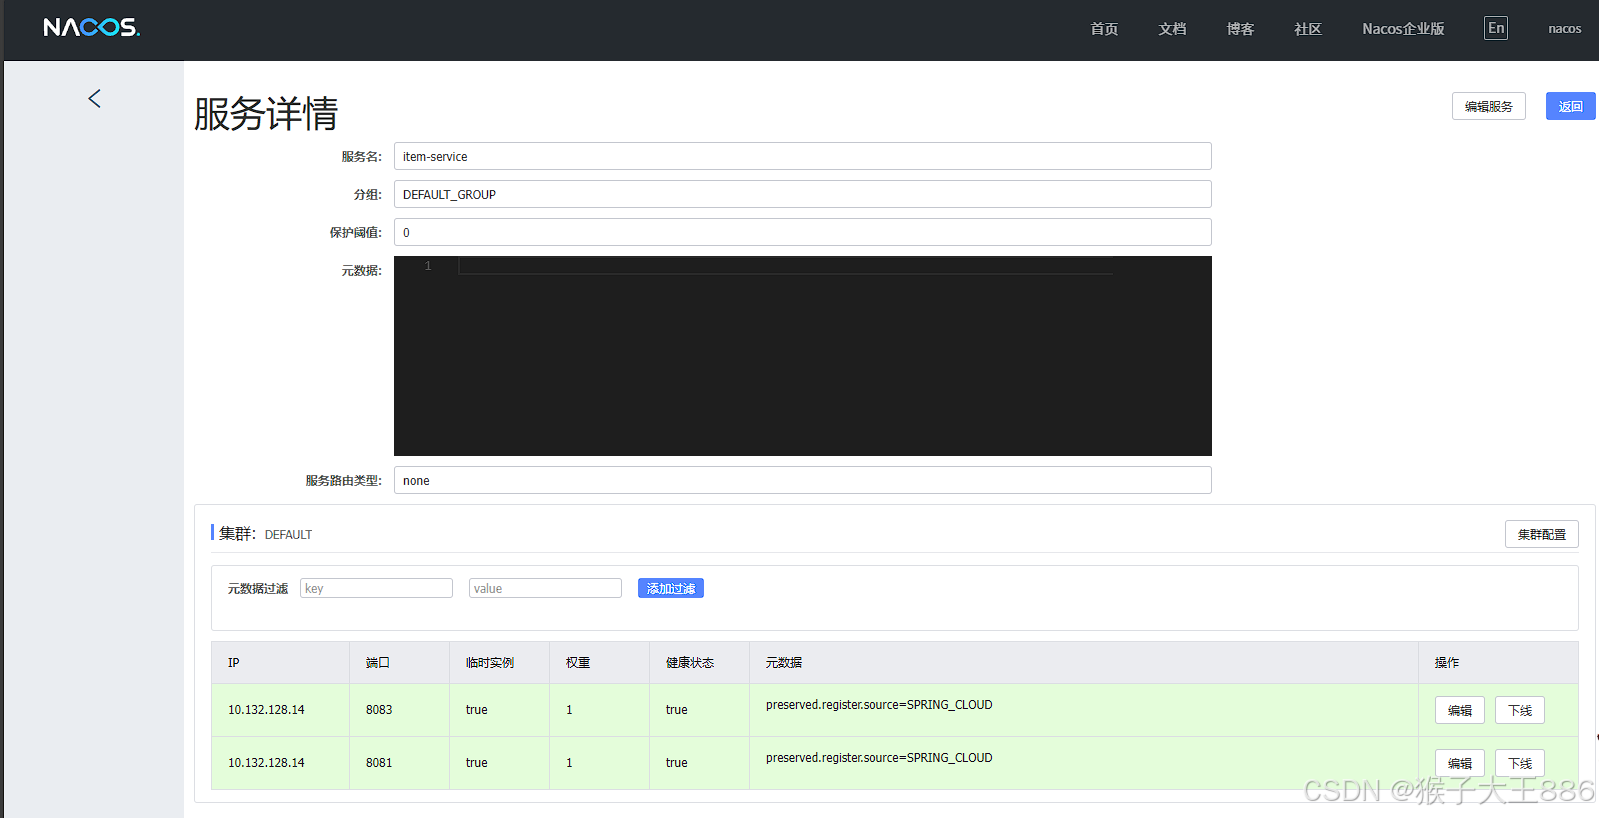
Task: Select IP 10.132.128.14 in the 8081 row
Action: 266,763
